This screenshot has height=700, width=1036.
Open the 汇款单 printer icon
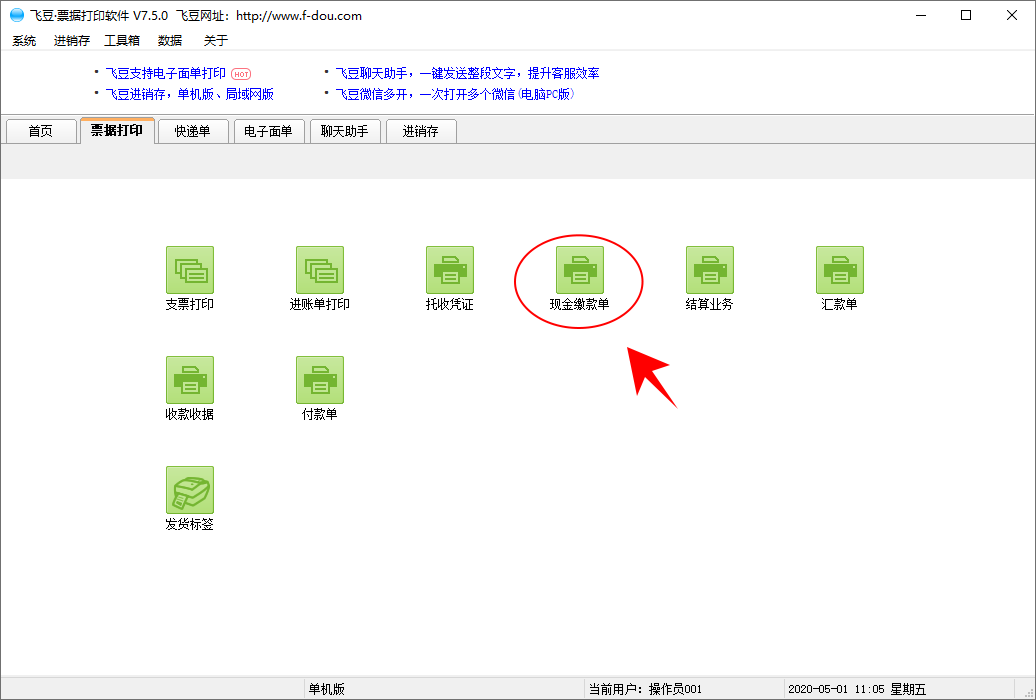[x=839, y=271]
